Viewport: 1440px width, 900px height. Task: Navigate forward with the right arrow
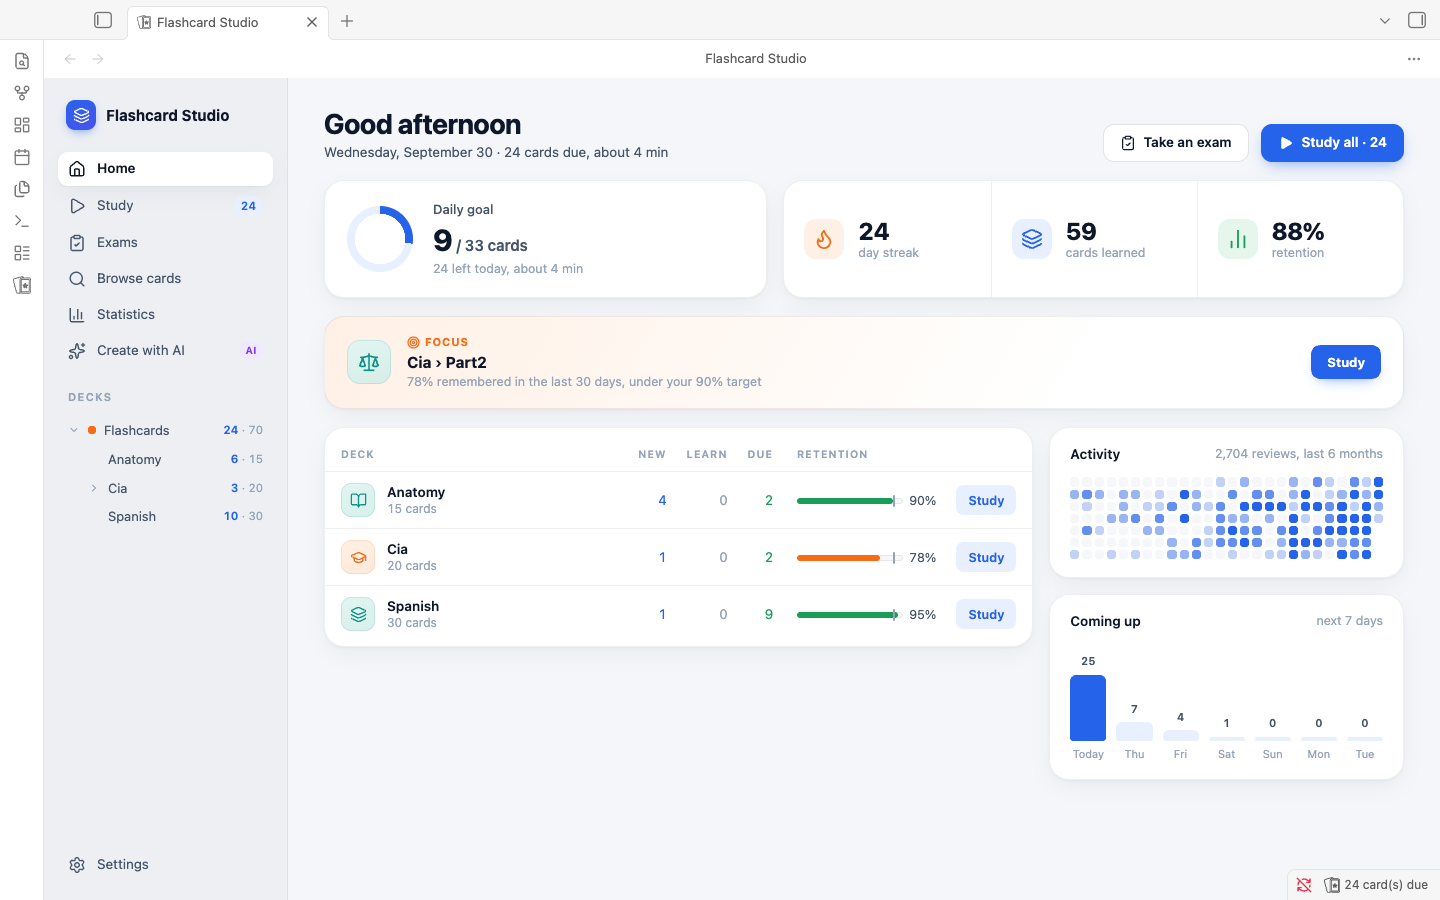click(98, 59)
